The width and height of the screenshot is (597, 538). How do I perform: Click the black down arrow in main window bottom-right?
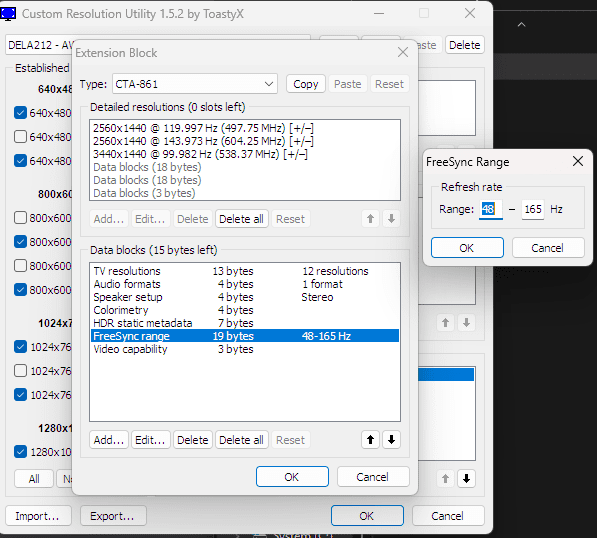pyautogui.click(x=466, y=478)
